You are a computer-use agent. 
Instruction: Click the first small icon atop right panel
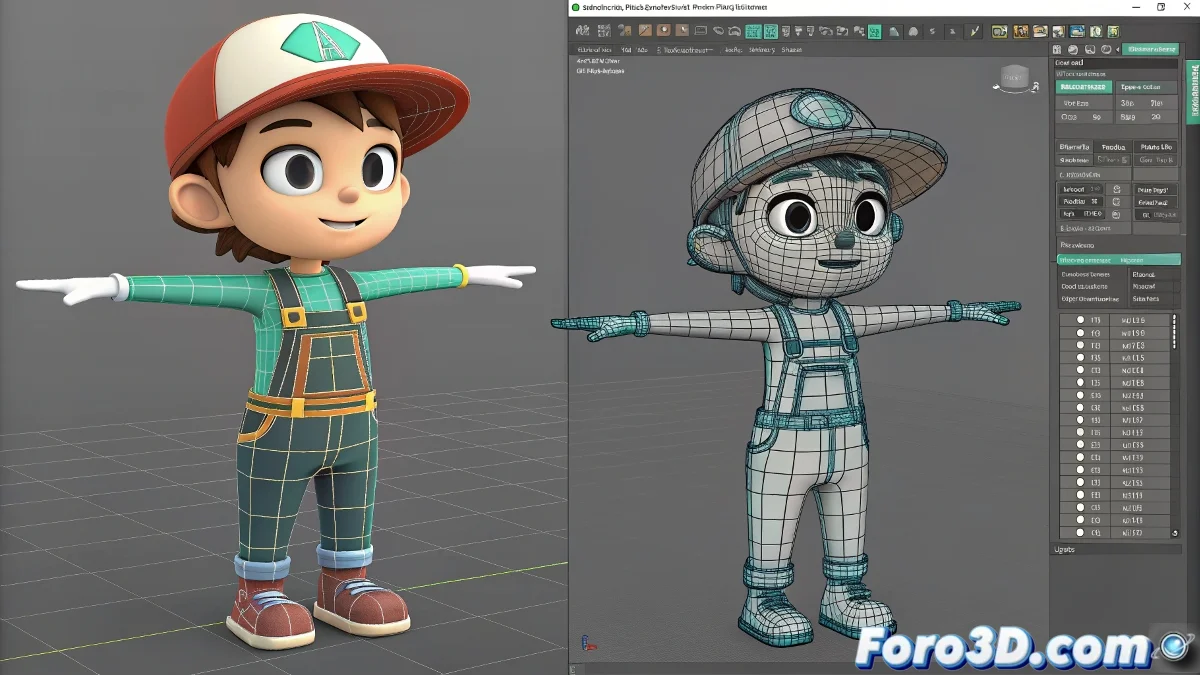(x=1057, y=49)
